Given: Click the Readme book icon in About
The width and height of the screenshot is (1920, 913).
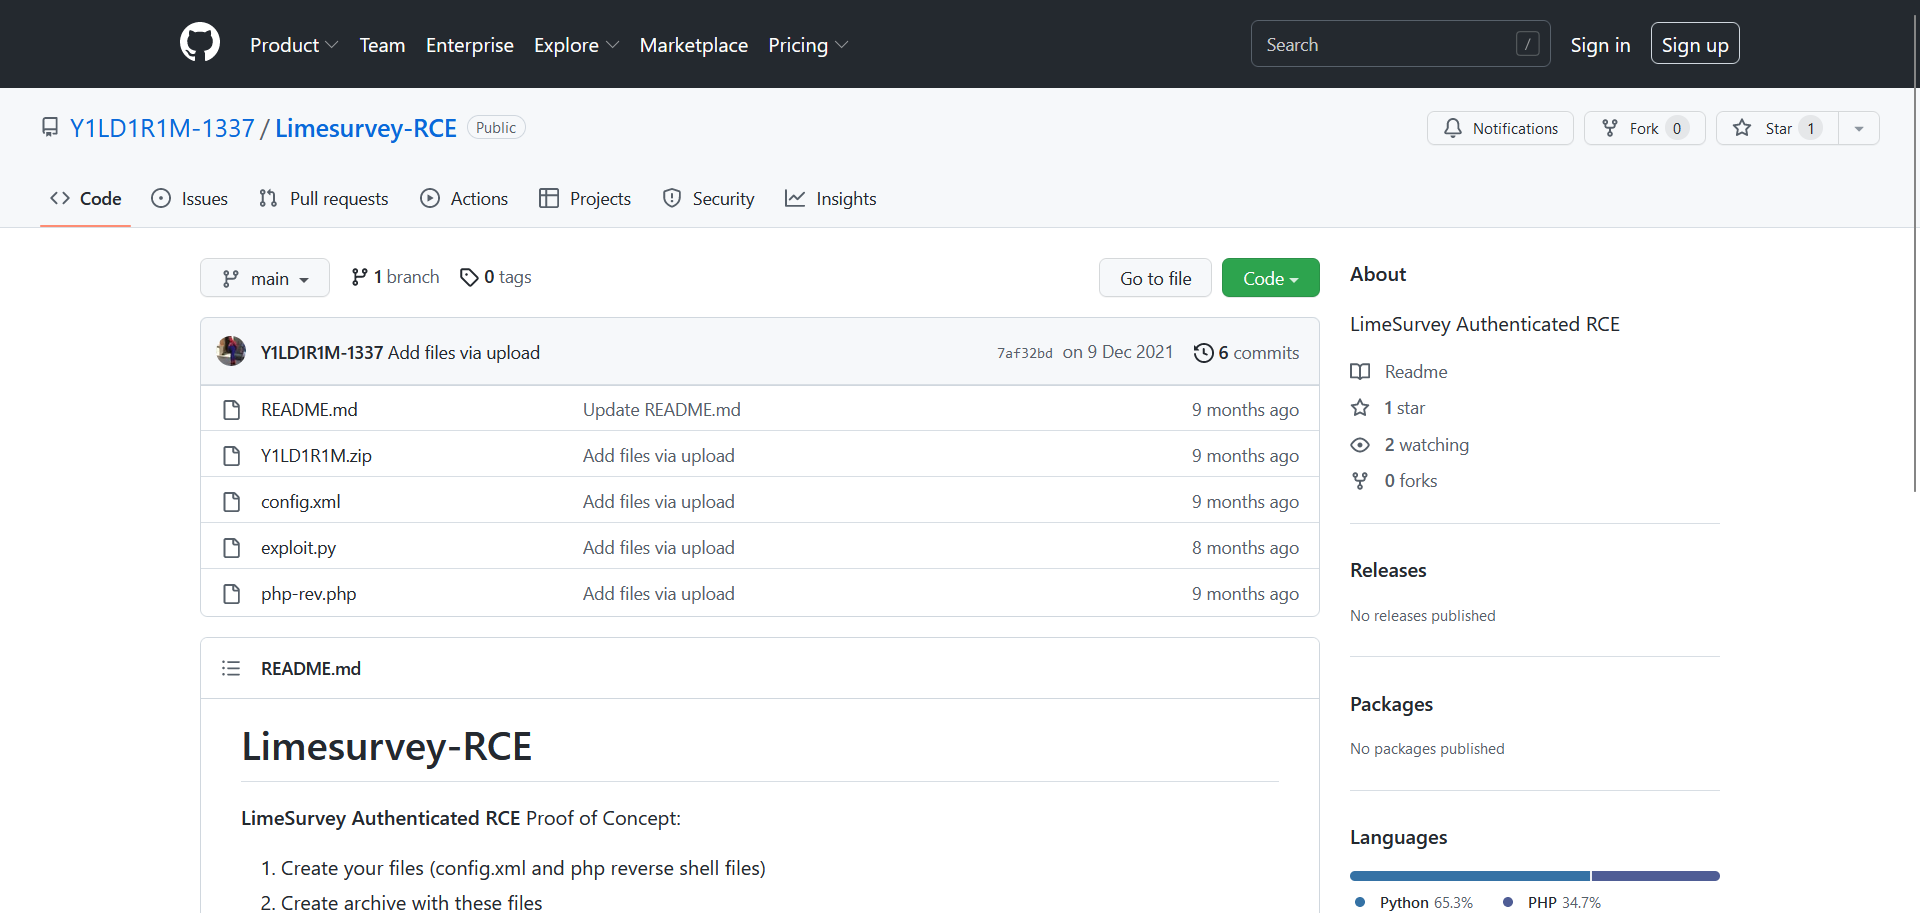Looking at the screenshot, I should pyautogui.click(x=1360, y=372).
